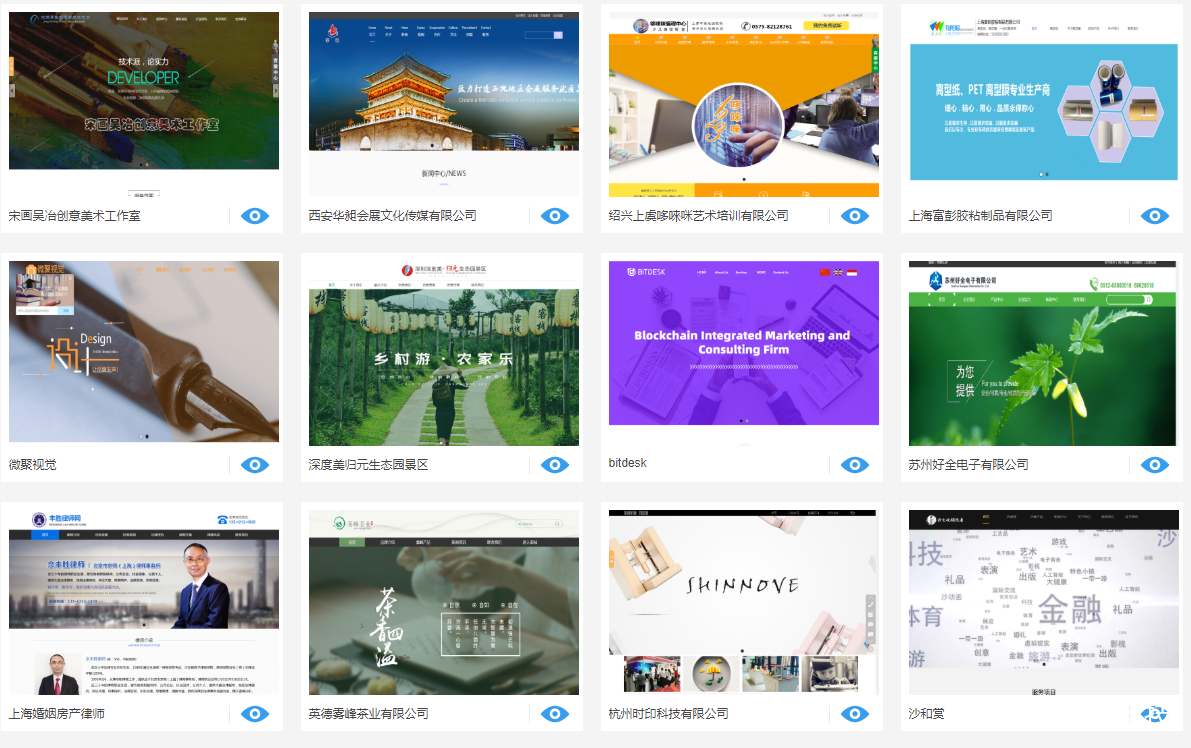Click the 上海富彭胶粘制品有限公司 title
Screen dimensions: 1191x748
point(981,216)
